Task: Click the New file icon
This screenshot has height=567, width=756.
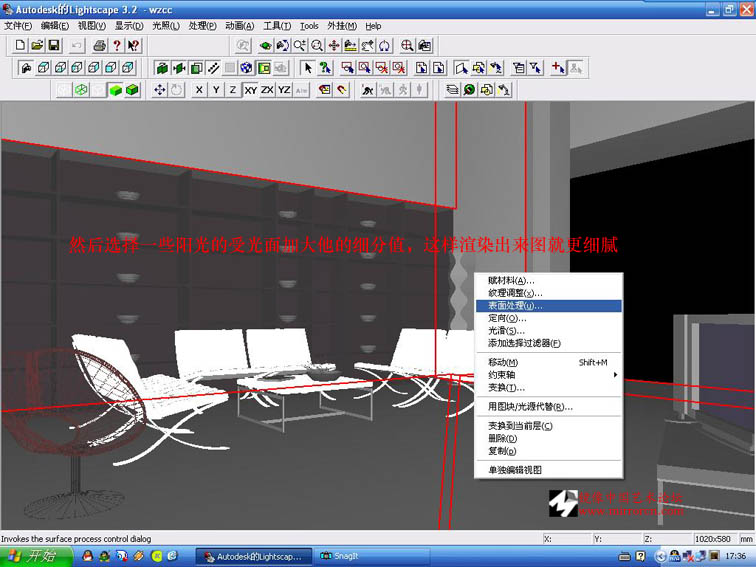Action: (x=20, y=46)
